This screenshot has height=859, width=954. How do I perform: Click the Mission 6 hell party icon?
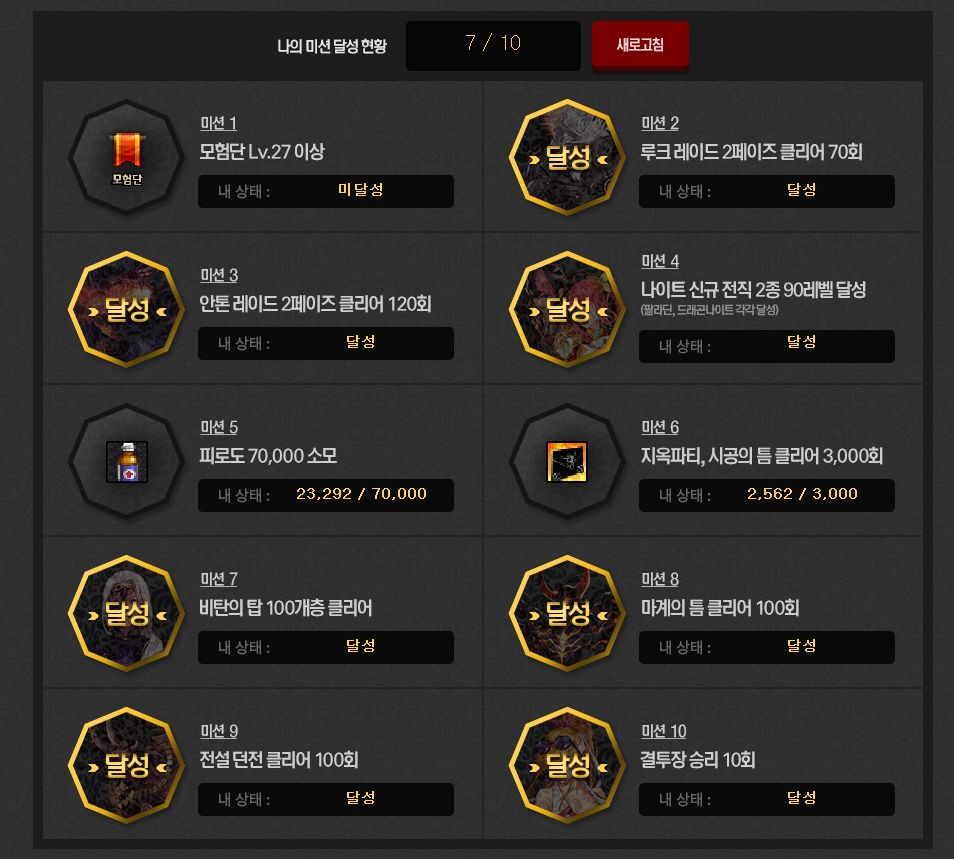[x=567, y=462]
